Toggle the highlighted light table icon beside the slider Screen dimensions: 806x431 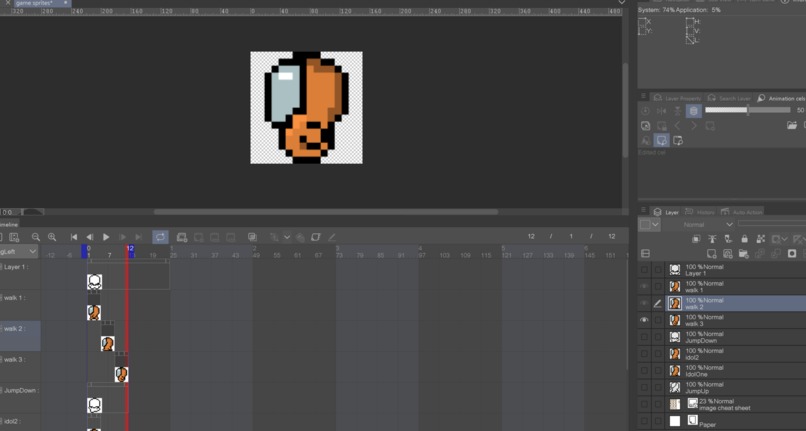pos(693,111)
